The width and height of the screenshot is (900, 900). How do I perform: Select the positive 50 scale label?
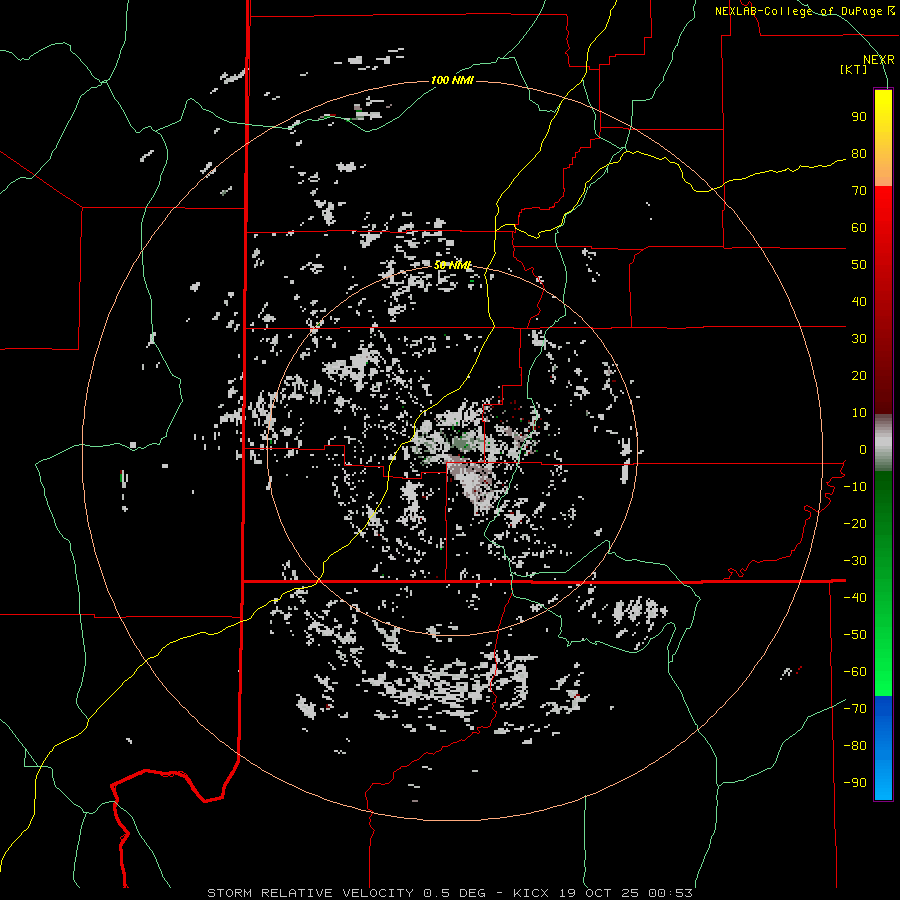tap(859, 265)
